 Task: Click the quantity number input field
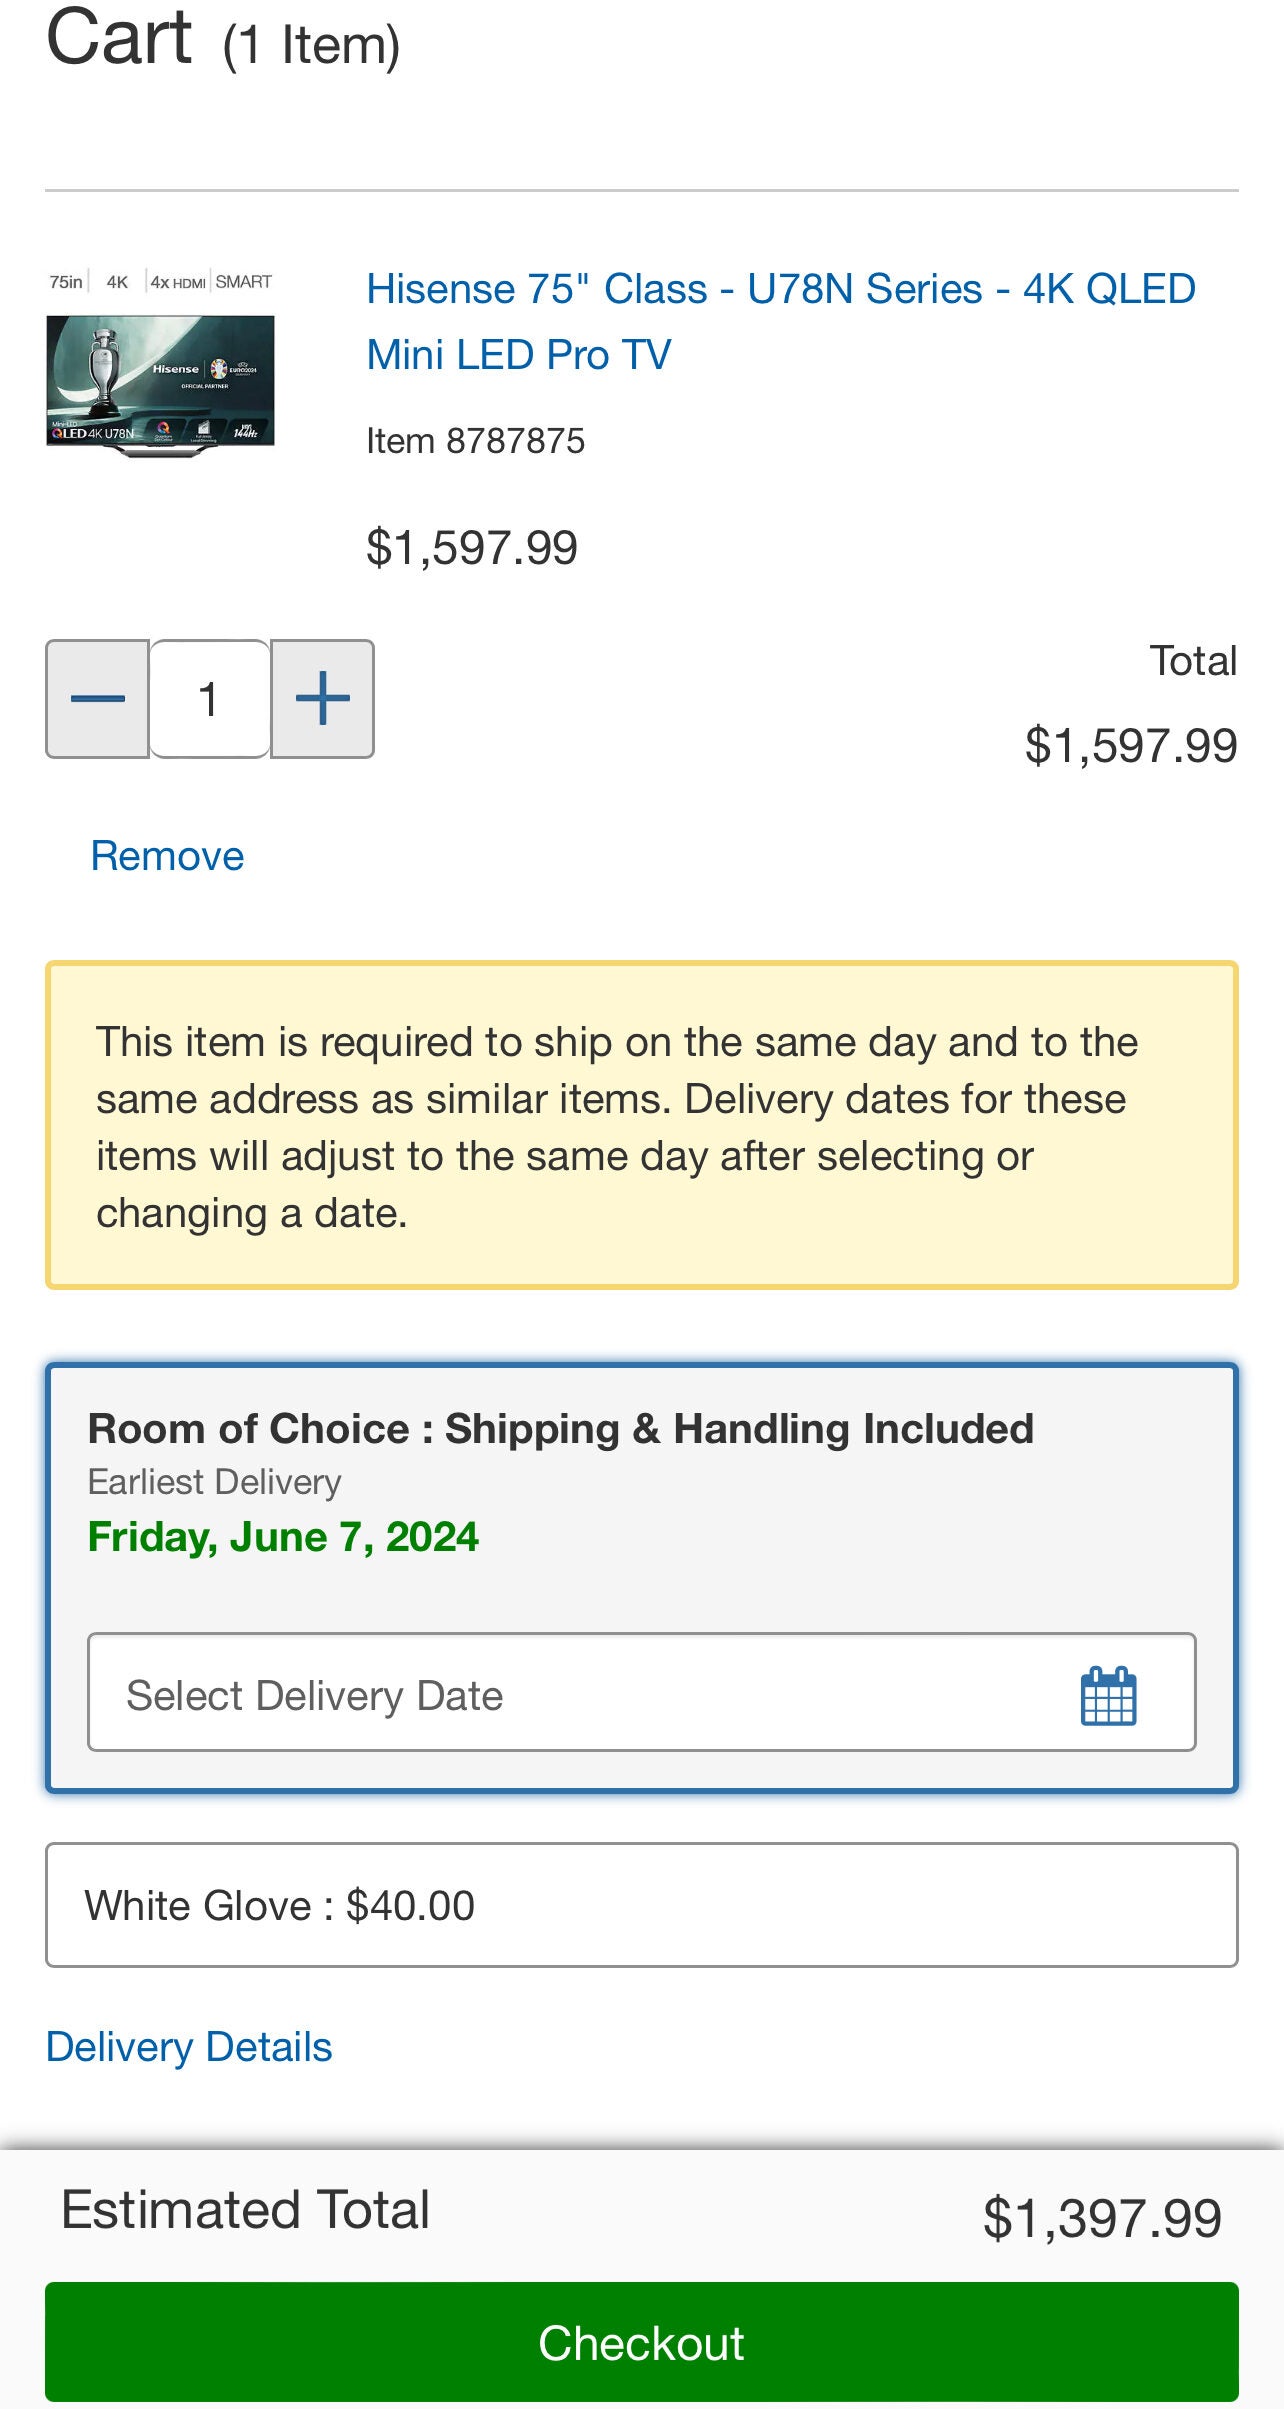pos(209,700)
